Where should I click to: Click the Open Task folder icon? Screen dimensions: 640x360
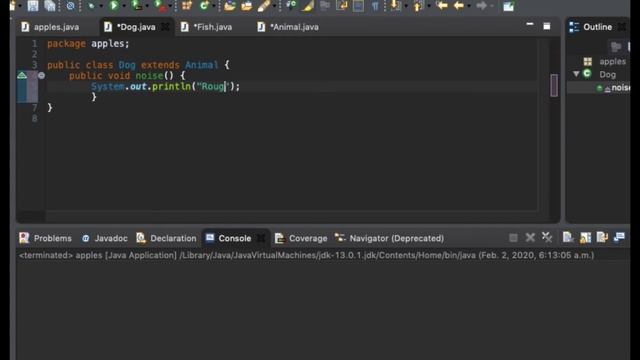(247, 6)
